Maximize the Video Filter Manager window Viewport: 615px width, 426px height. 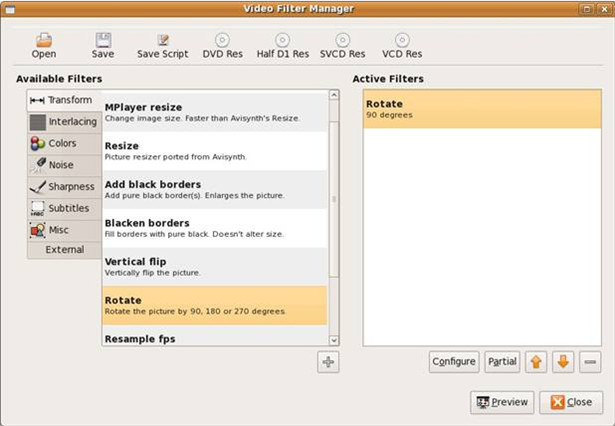tap(587, 9)
